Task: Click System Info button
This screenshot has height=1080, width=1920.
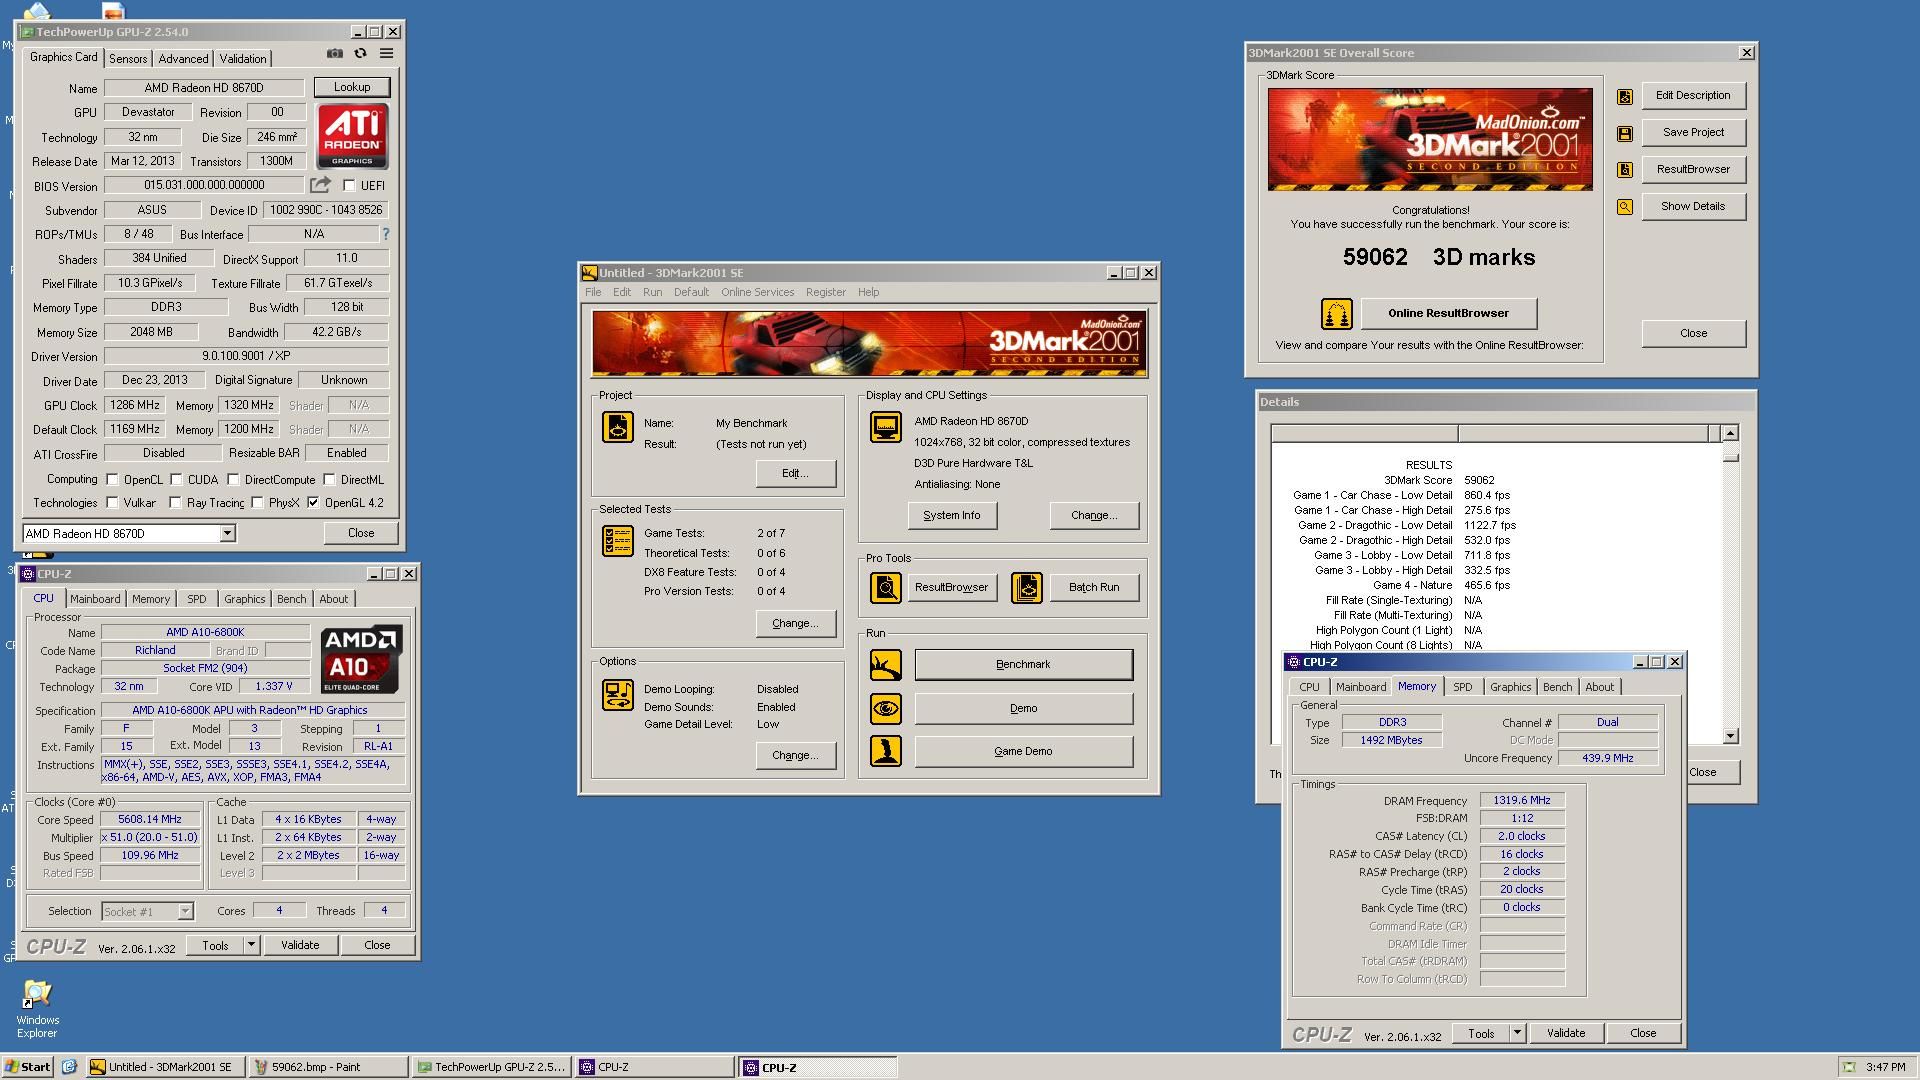Action: (x=951, y=516)
